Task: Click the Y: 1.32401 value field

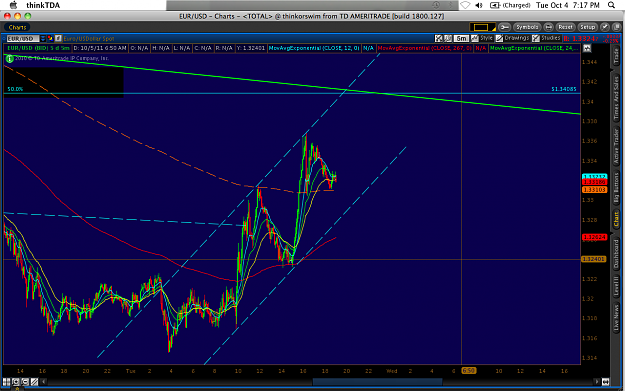Action: (x=251, y=48)
